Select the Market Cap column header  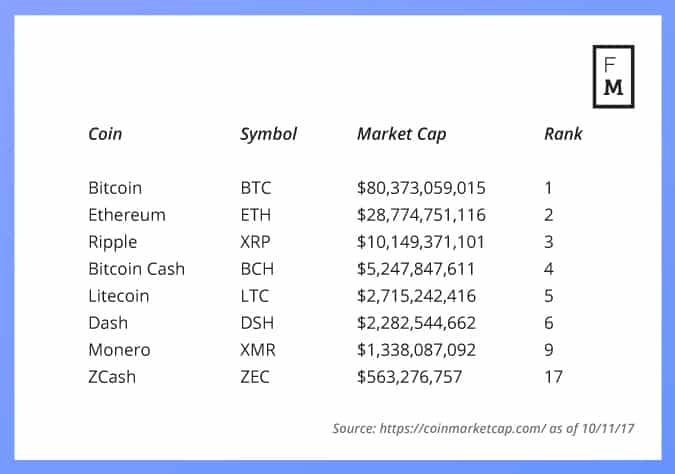point(401,134)
